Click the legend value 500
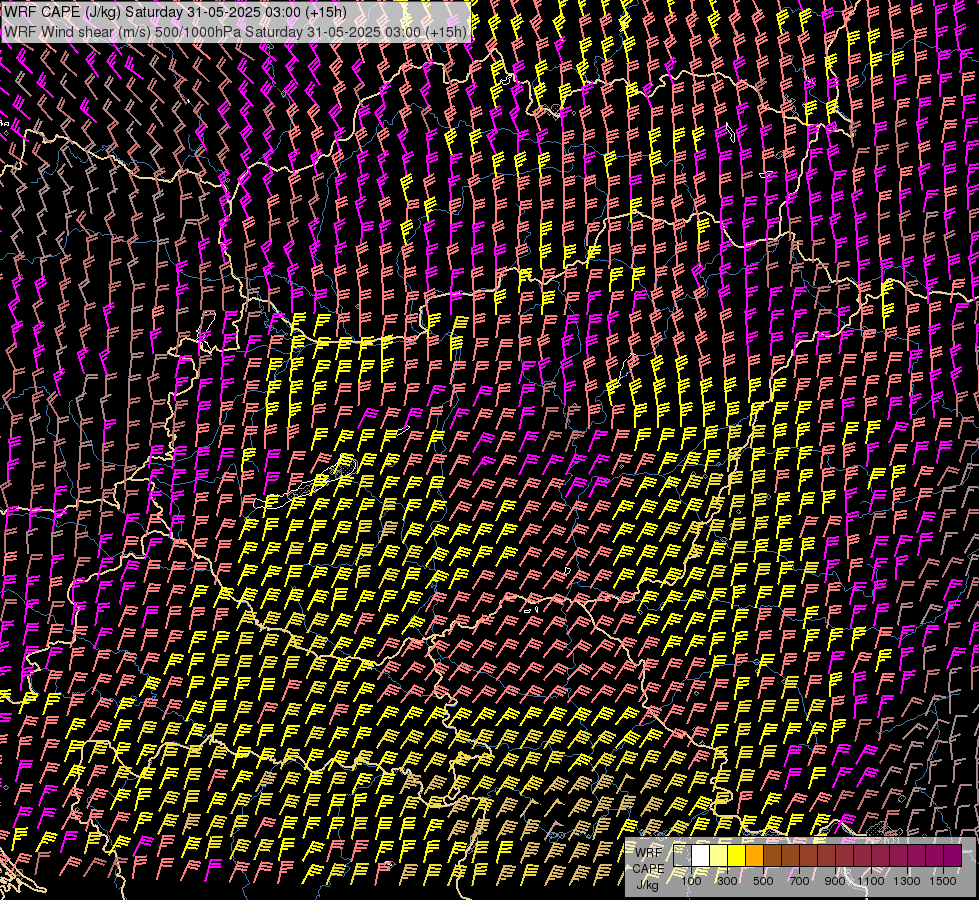Image resolution: width=979 pixels, height=900 pixels. [763, 881]
